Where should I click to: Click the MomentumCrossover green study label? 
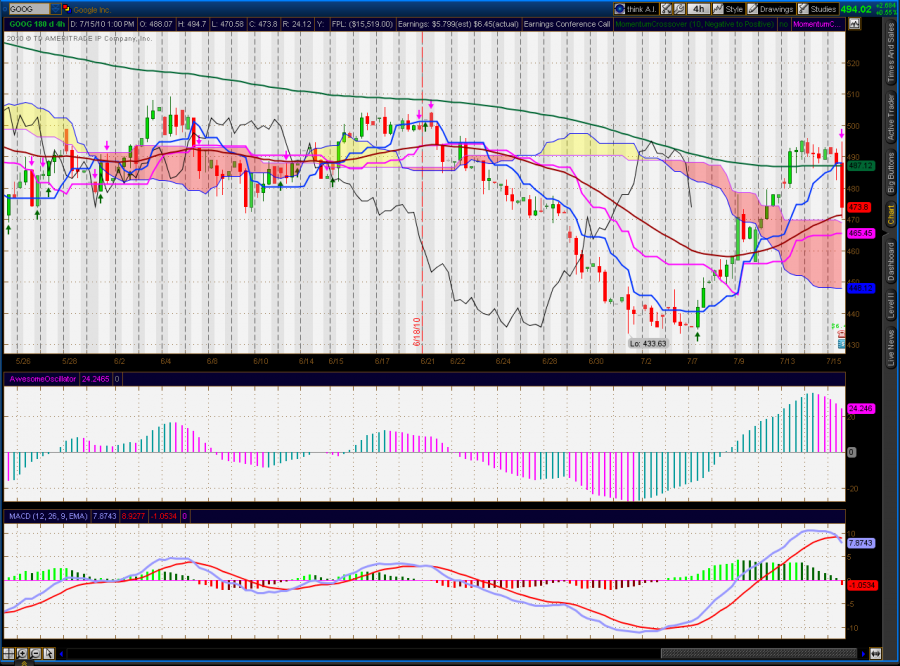tap(694, 24)
